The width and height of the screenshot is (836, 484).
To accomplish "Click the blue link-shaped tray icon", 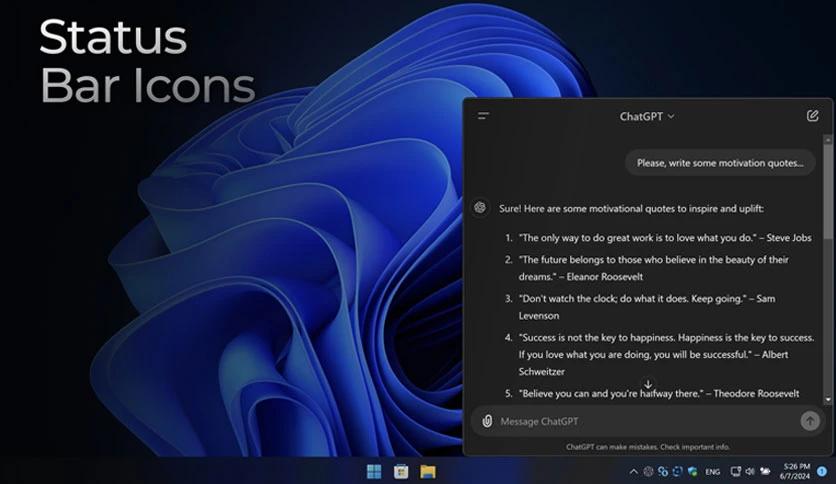I will coord(663,472).
